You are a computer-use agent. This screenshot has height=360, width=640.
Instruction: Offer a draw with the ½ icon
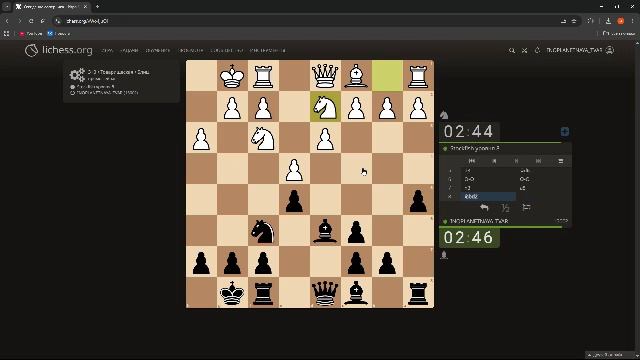pyautogui.click(x=505, y=208)
